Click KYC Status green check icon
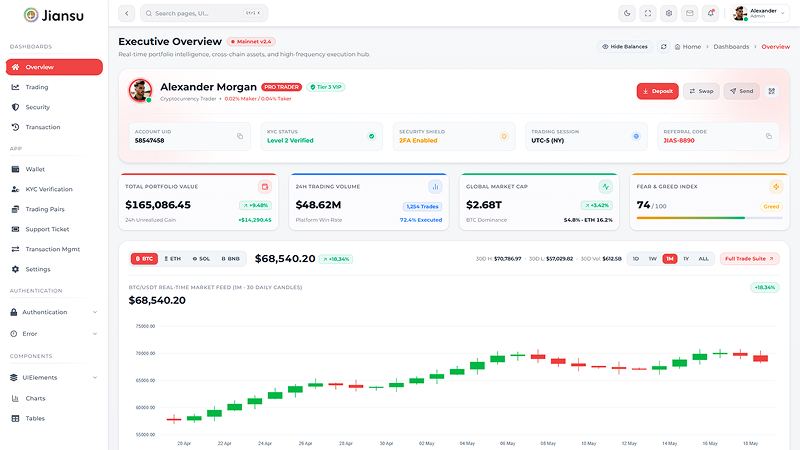This screenshot has height=450, width=800. pyautogui.click(x=371, y=136)
